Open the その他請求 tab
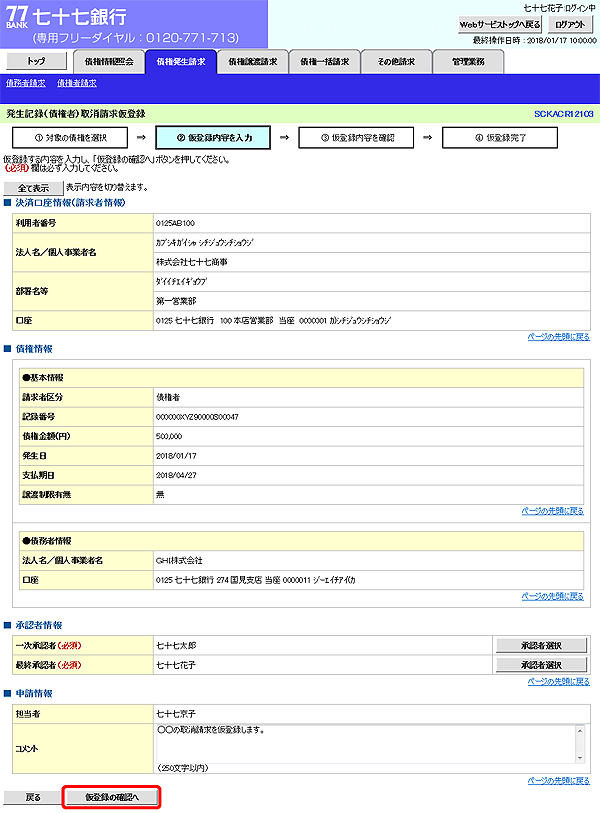This screenshot has height=813, width=600. (396, 62)
